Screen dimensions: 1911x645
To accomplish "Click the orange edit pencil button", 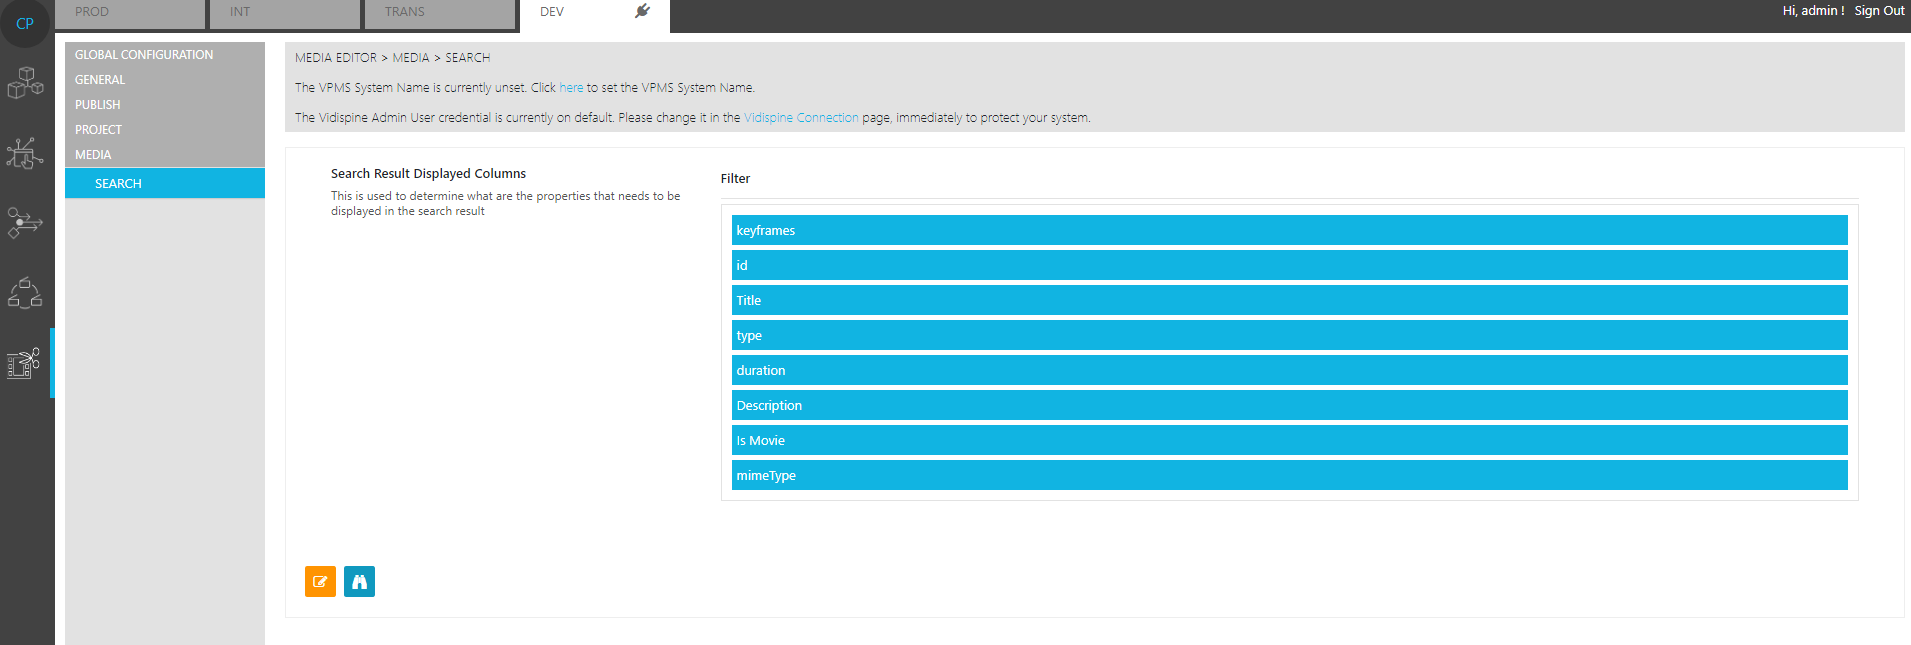I will point(320,581).
